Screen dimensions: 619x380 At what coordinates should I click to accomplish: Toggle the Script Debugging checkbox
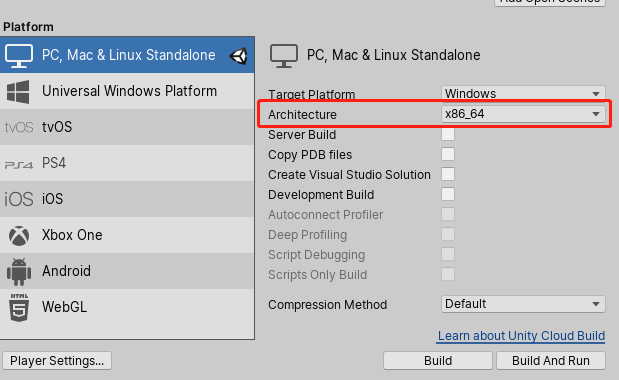[448, 254]
